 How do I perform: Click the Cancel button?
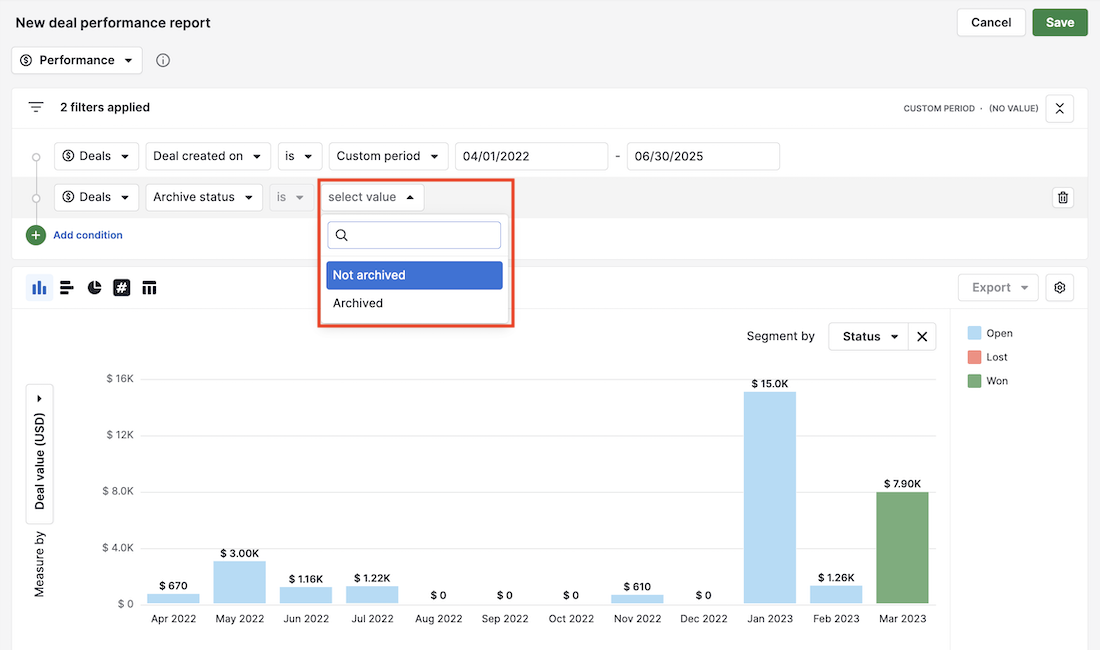coord(991,22)
